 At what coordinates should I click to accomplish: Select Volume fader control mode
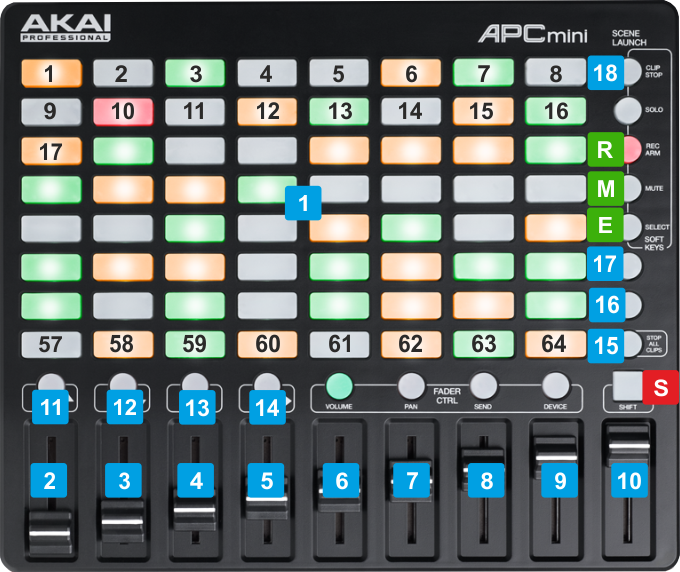click(340, 384)
